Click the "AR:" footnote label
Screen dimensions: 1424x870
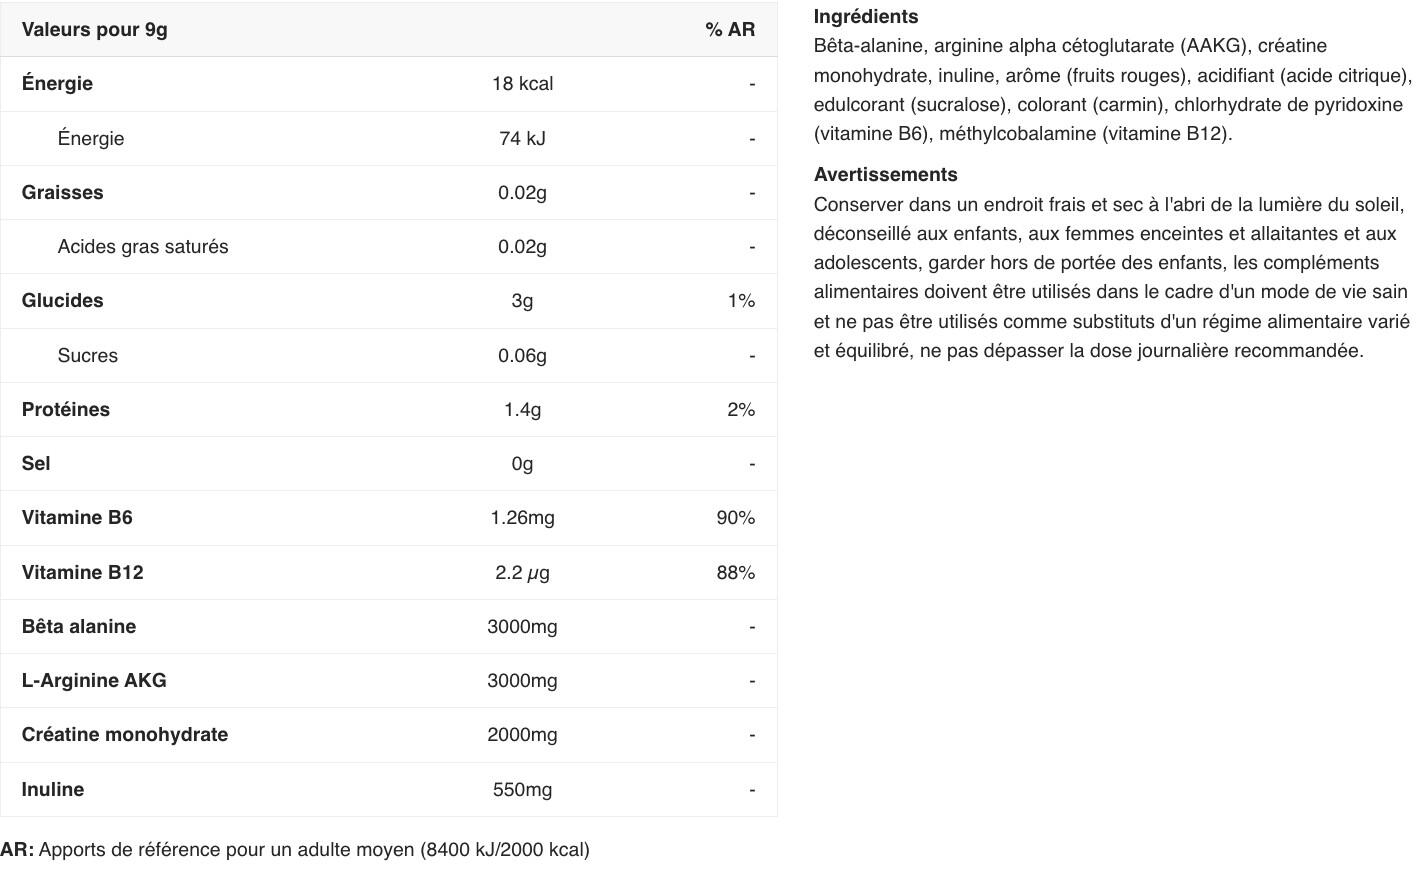click(x=17, y=850)
